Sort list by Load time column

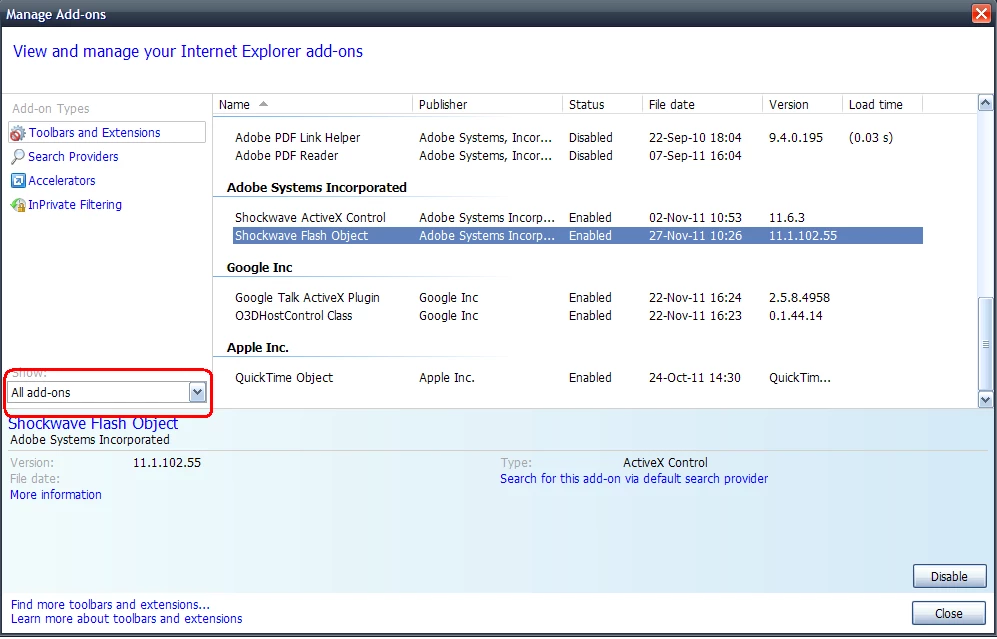(x=882, y=104)
